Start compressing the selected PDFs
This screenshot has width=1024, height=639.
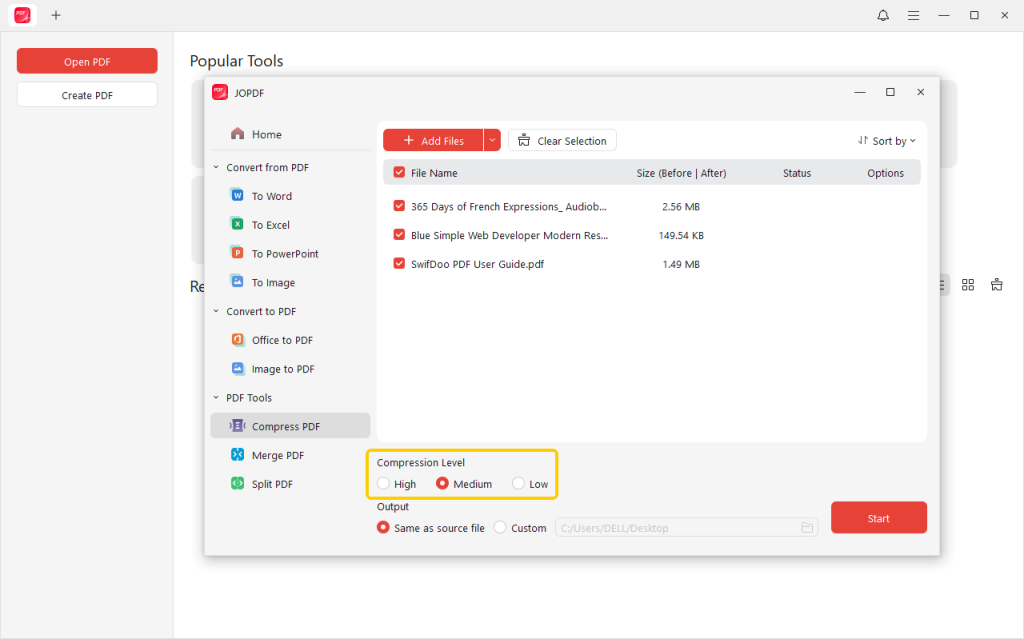tap(878, 518)
